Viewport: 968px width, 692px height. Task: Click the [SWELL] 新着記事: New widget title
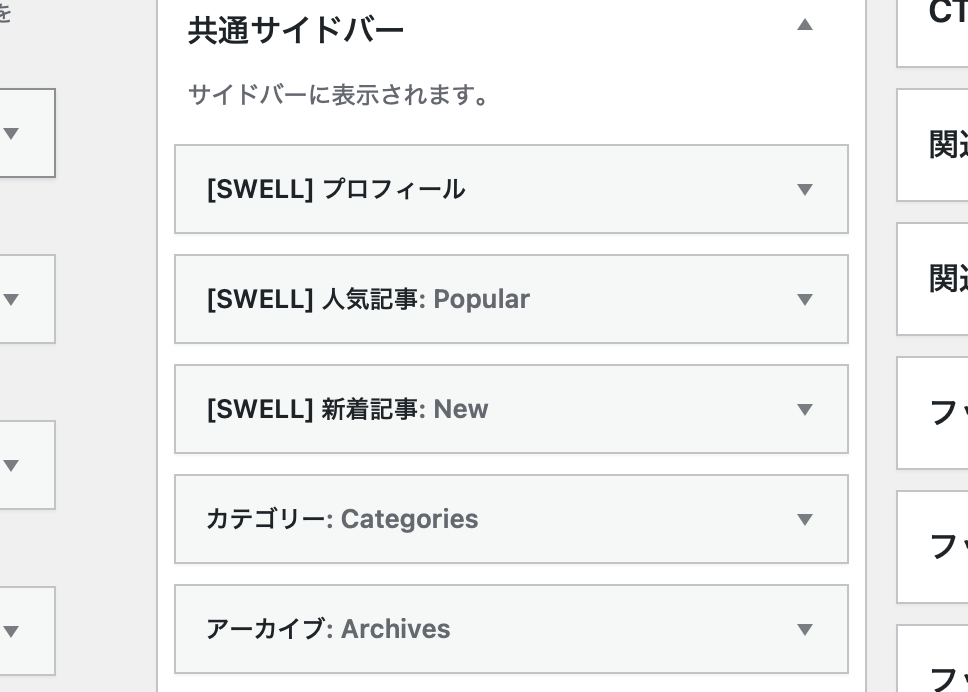347,410
